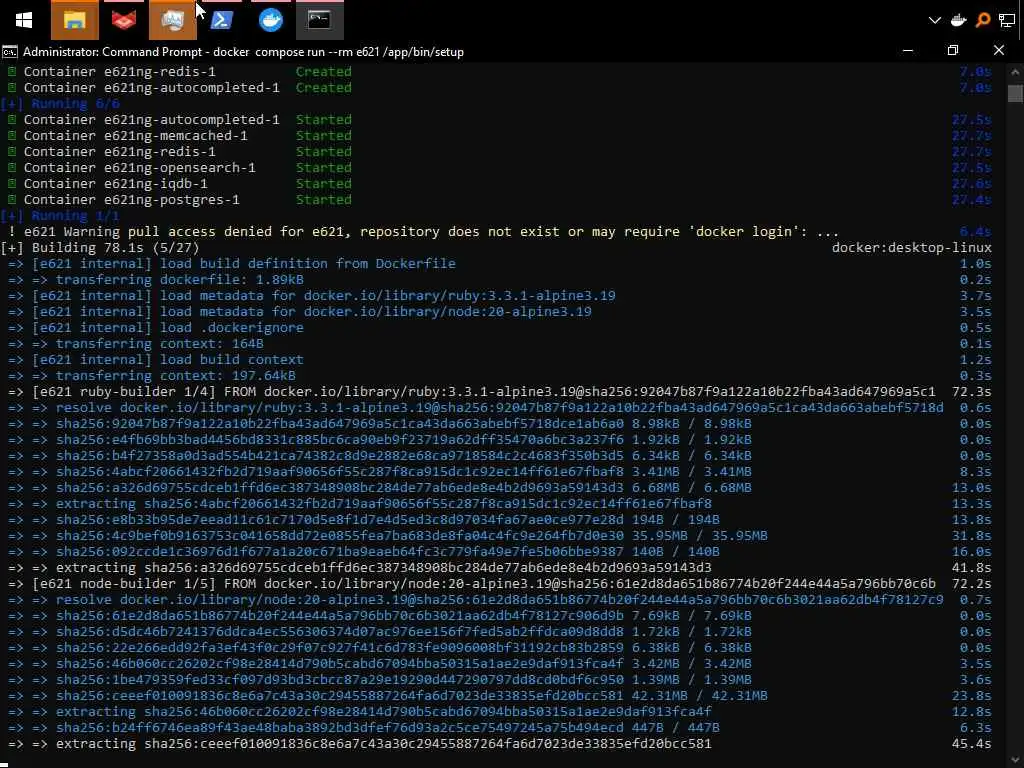
Task: Click the e621ng-redis-1 Created line
Action: pos(500,72)
